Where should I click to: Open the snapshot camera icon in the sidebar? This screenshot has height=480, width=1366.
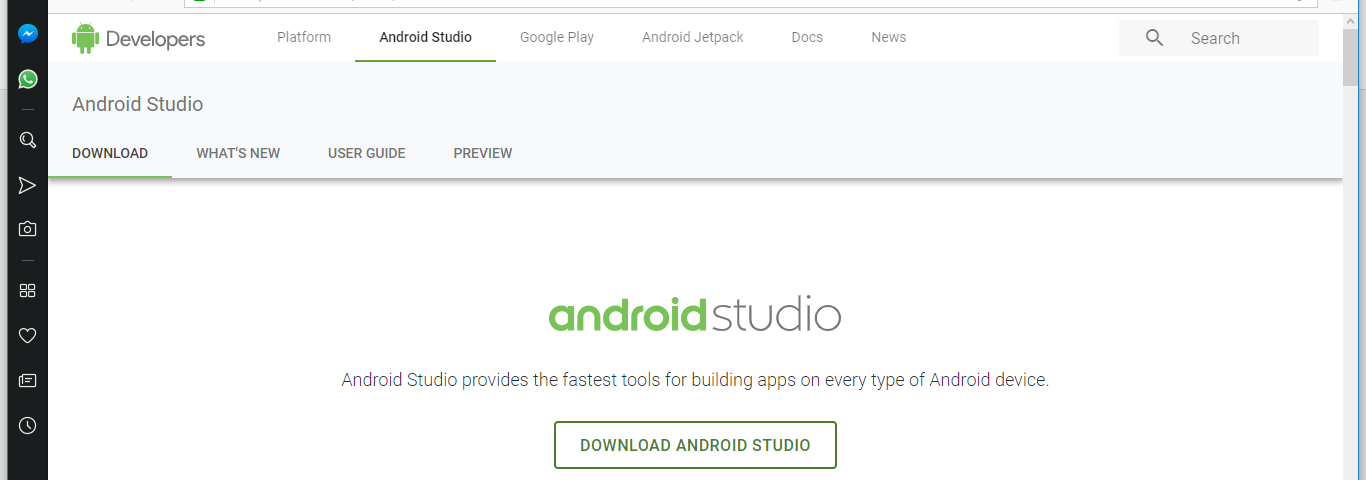point(28,229)
